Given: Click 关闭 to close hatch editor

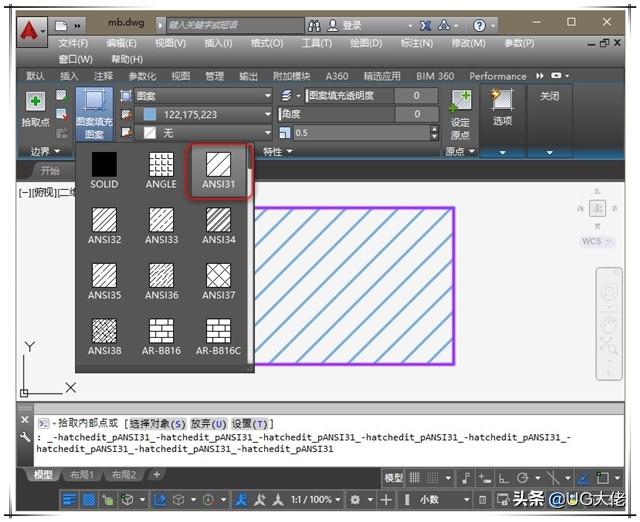Looking at the screenshot, I should tap(549, 97).
